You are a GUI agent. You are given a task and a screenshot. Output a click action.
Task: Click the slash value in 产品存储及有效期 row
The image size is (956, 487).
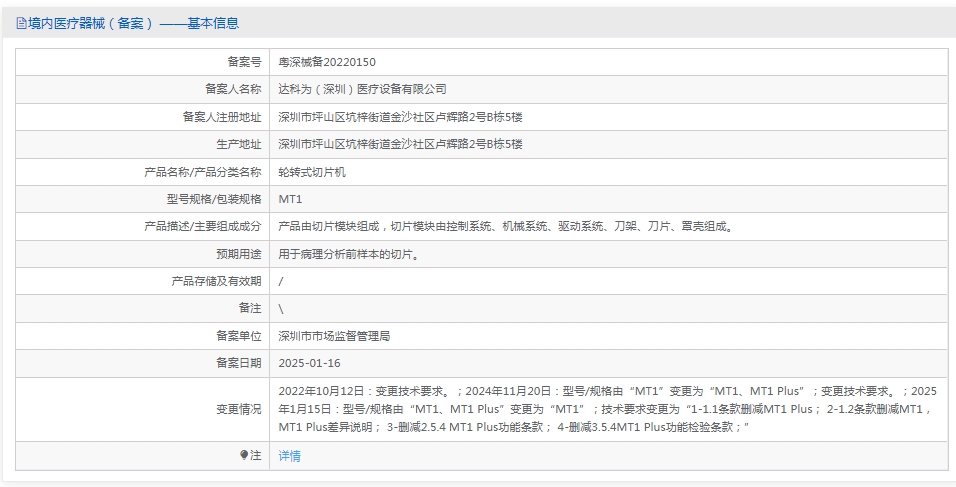coord(281,282)
